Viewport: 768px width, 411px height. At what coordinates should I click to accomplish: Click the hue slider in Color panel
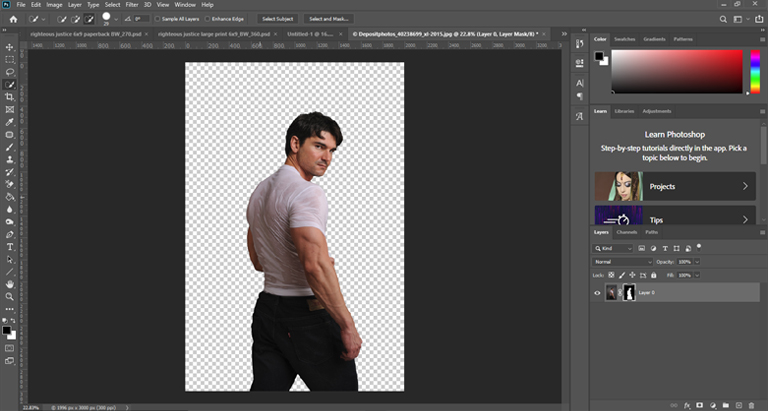(x=755, y=71)
